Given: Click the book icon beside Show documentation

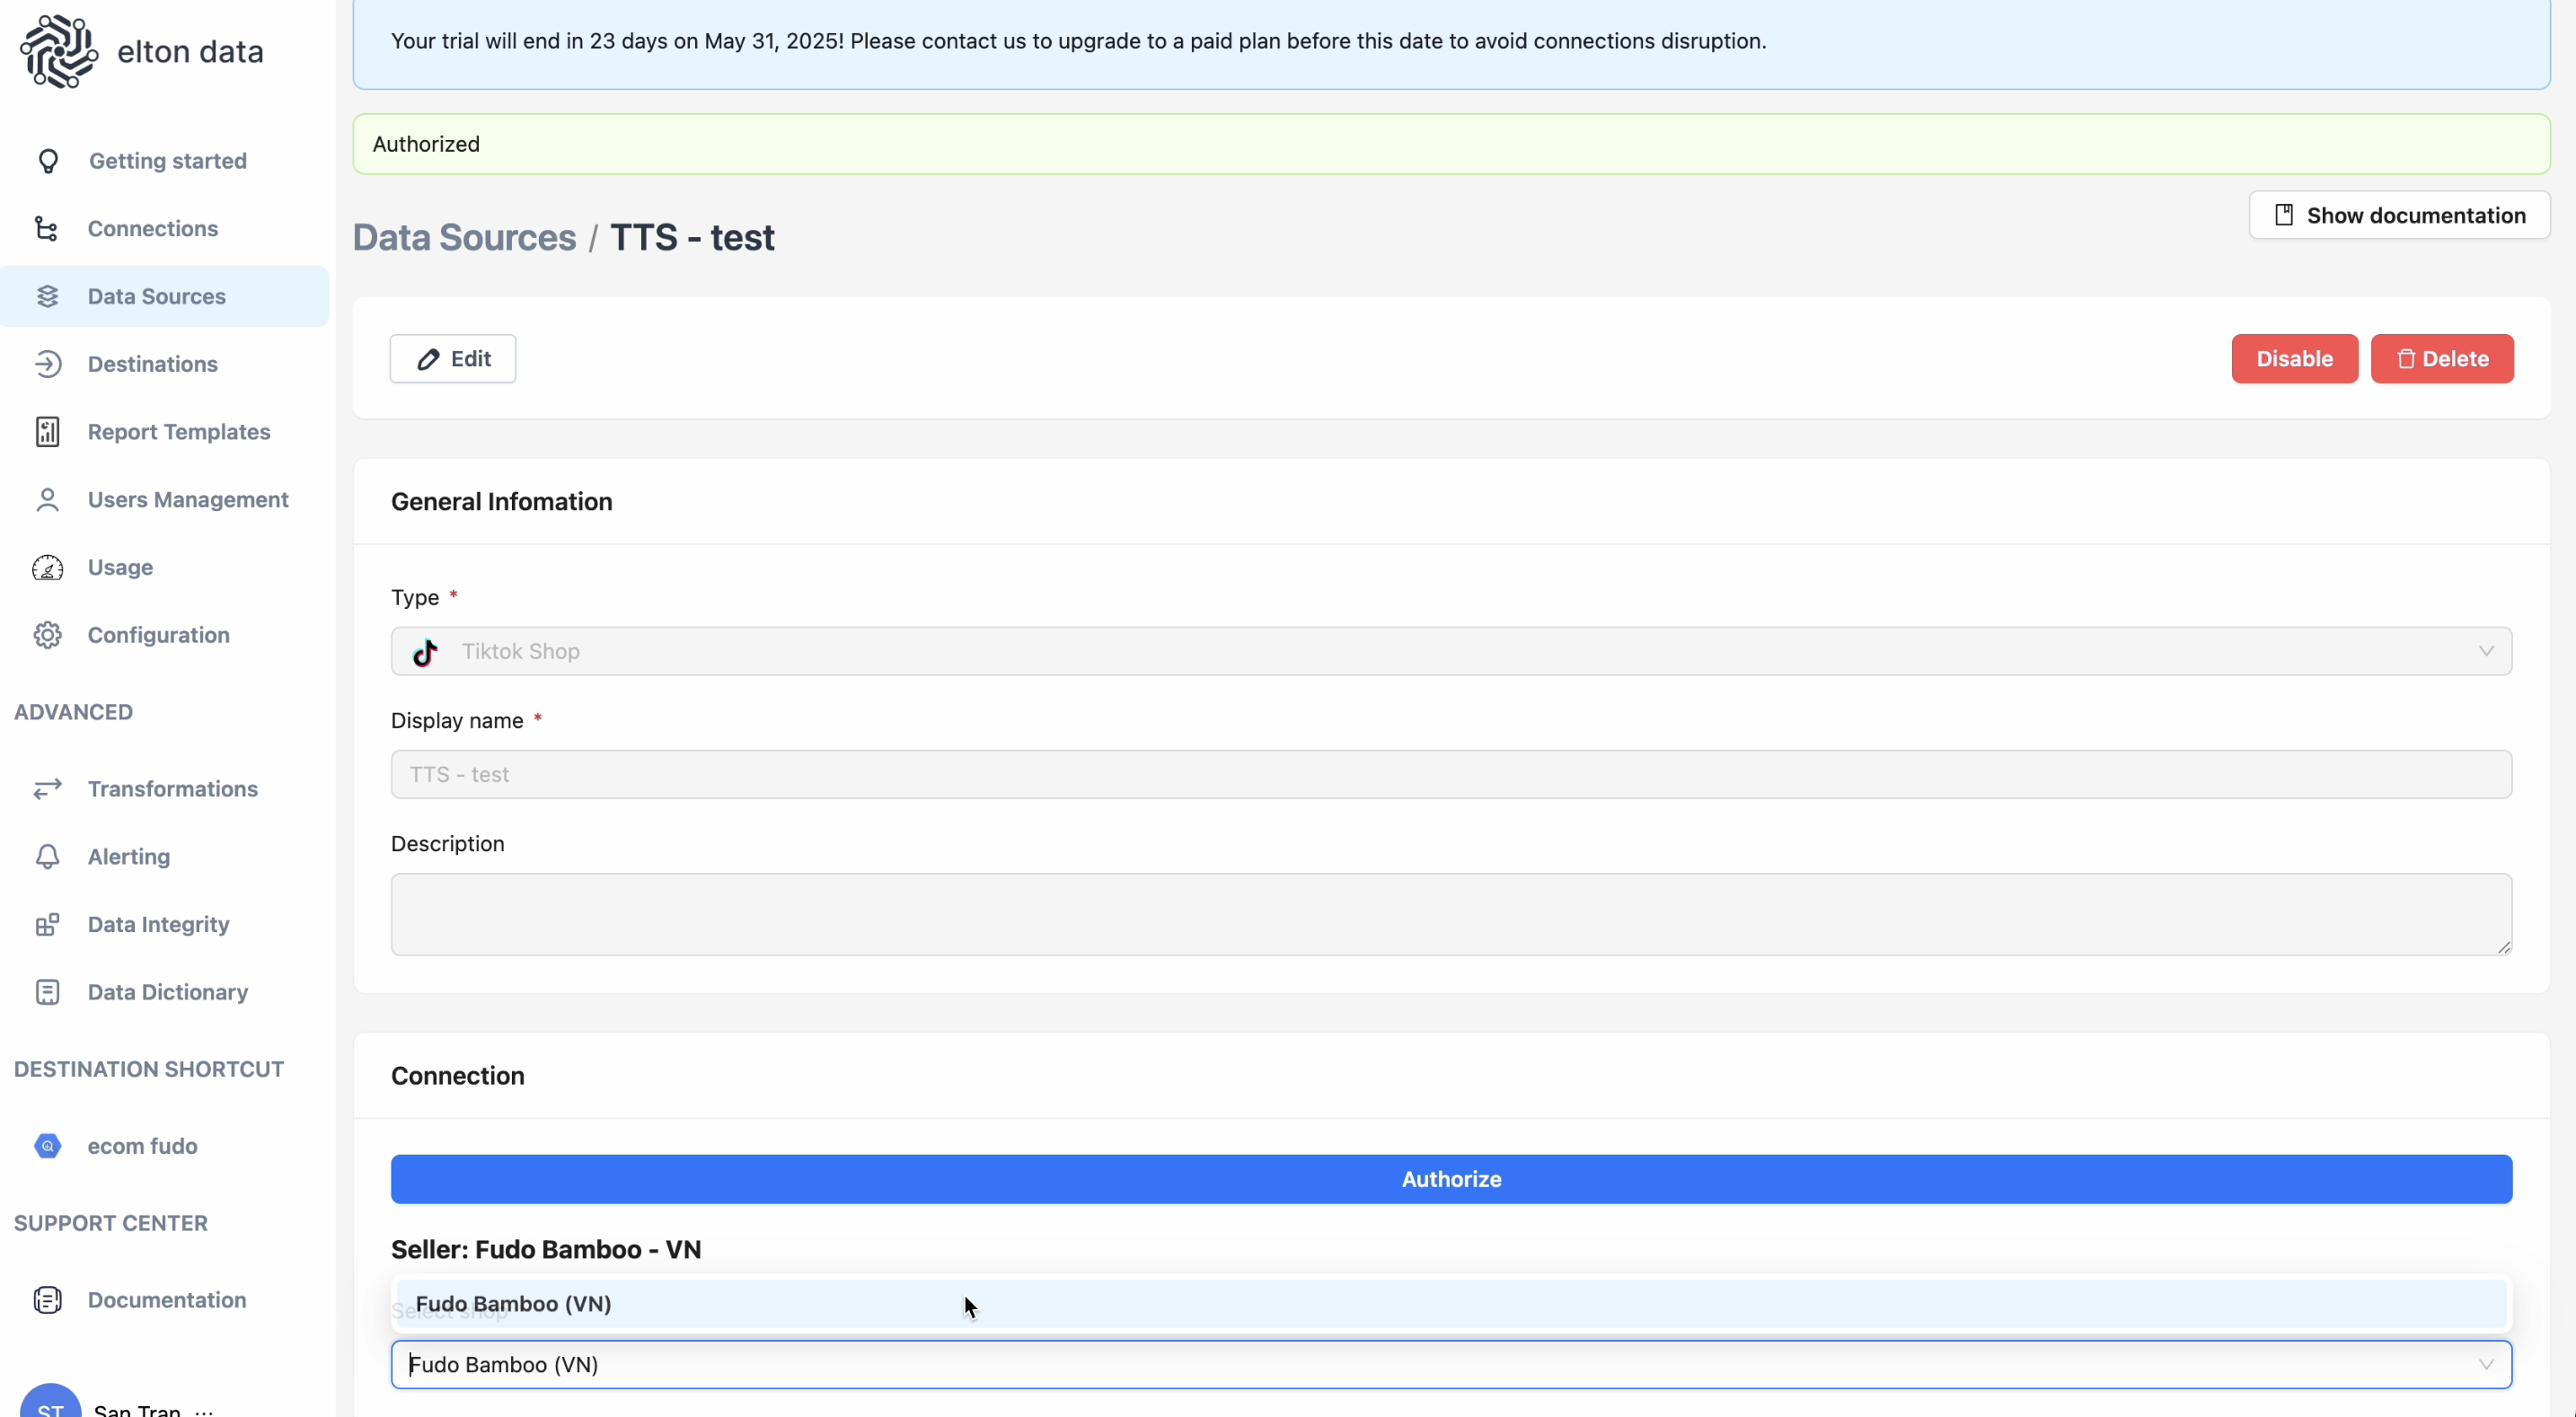Looking at the screenshot, I should (2284, 215).
